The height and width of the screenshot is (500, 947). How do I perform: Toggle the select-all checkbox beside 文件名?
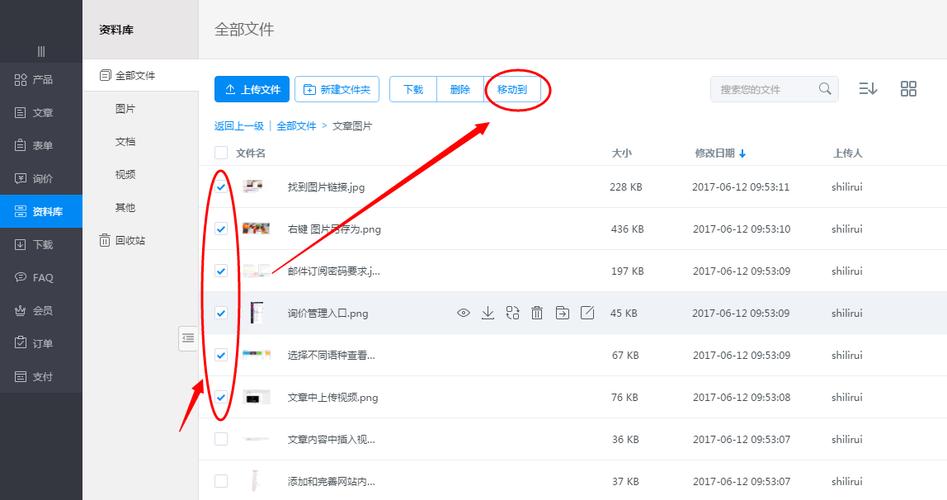221,153
